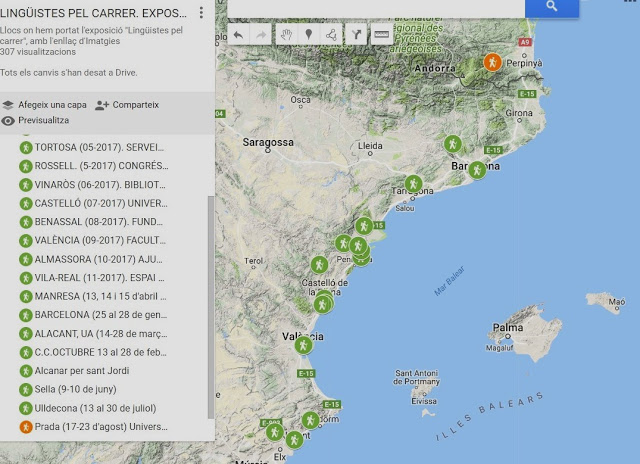Image resolution: width=640 pixels, height=464 pixels.
Task: Click the add-person icon beside Comparteix
Action: click(102, 105)
